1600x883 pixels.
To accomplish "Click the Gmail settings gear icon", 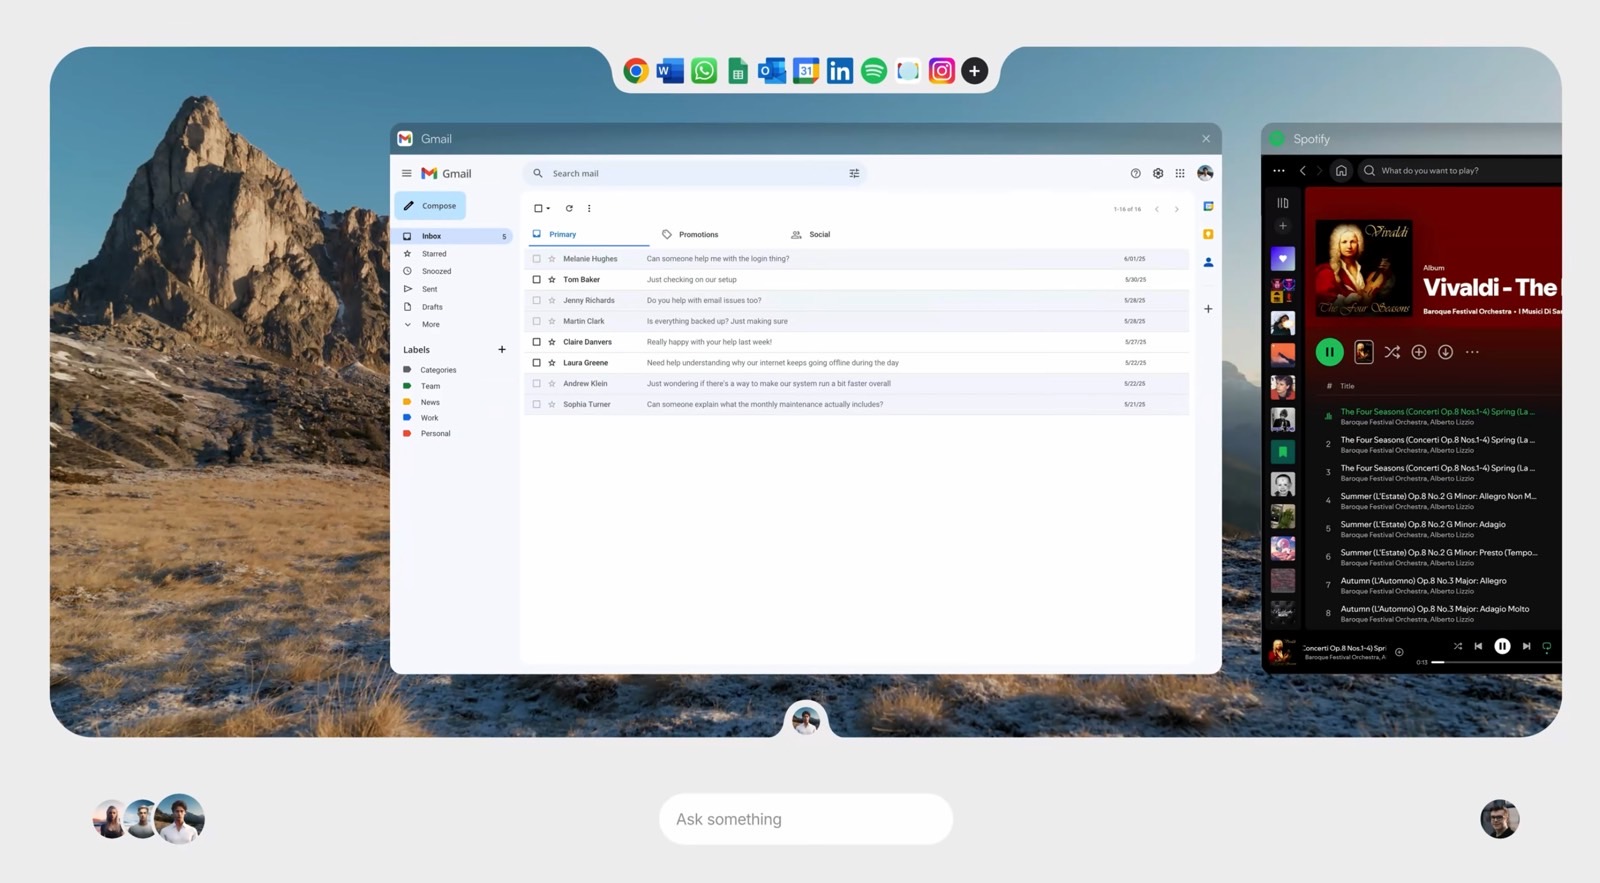I will click(x=1158, y=173).
